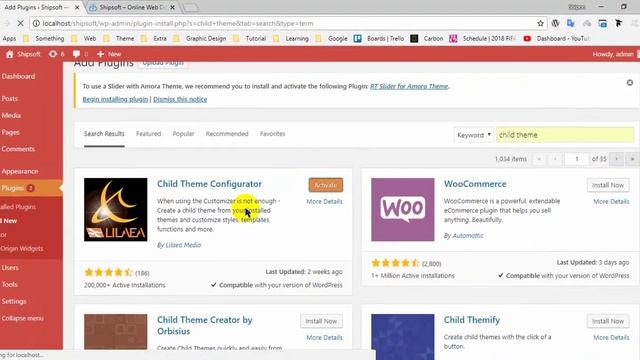The width and height of the screenshot is (640, 360).
Task: Open More Details for Child Theme Configurator
Action: [x=324, y=202]
